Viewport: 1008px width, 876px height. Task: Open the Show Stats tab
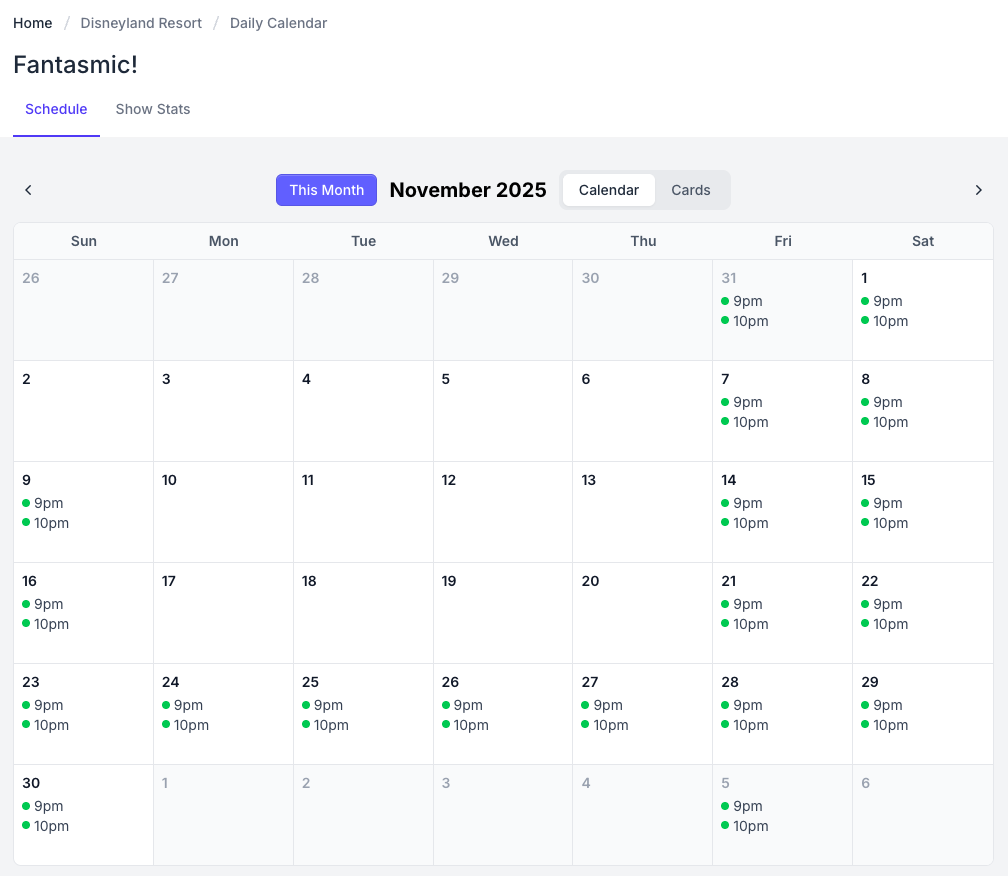coord(153,109)
